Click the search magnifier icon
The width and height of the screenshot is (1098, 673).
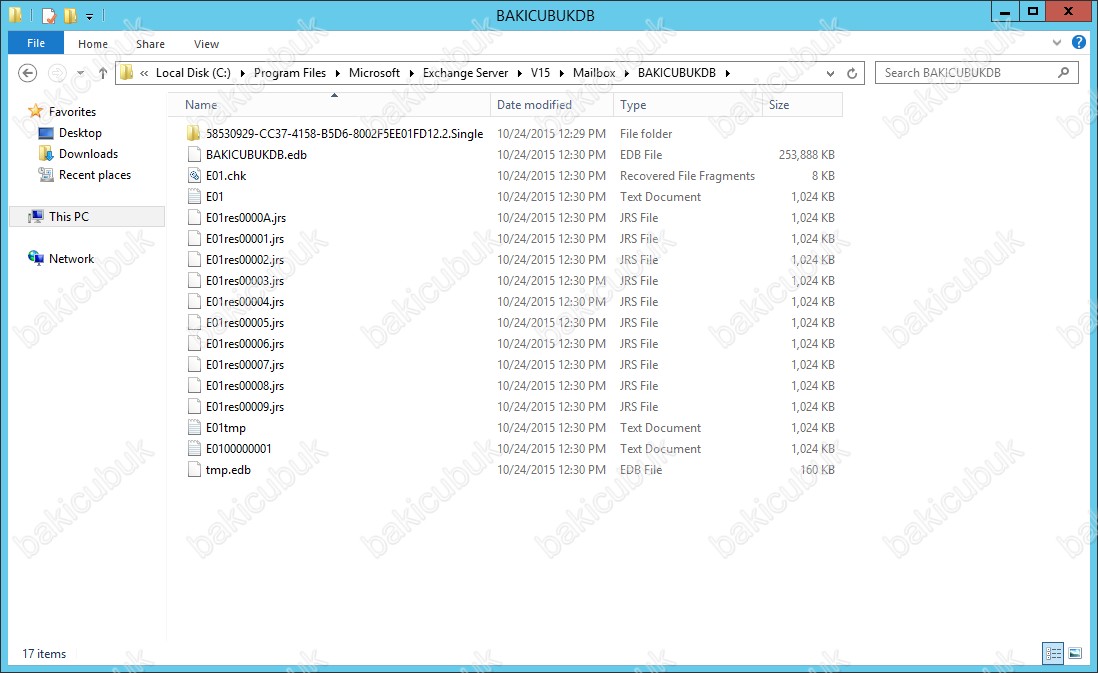(1063, 72)
